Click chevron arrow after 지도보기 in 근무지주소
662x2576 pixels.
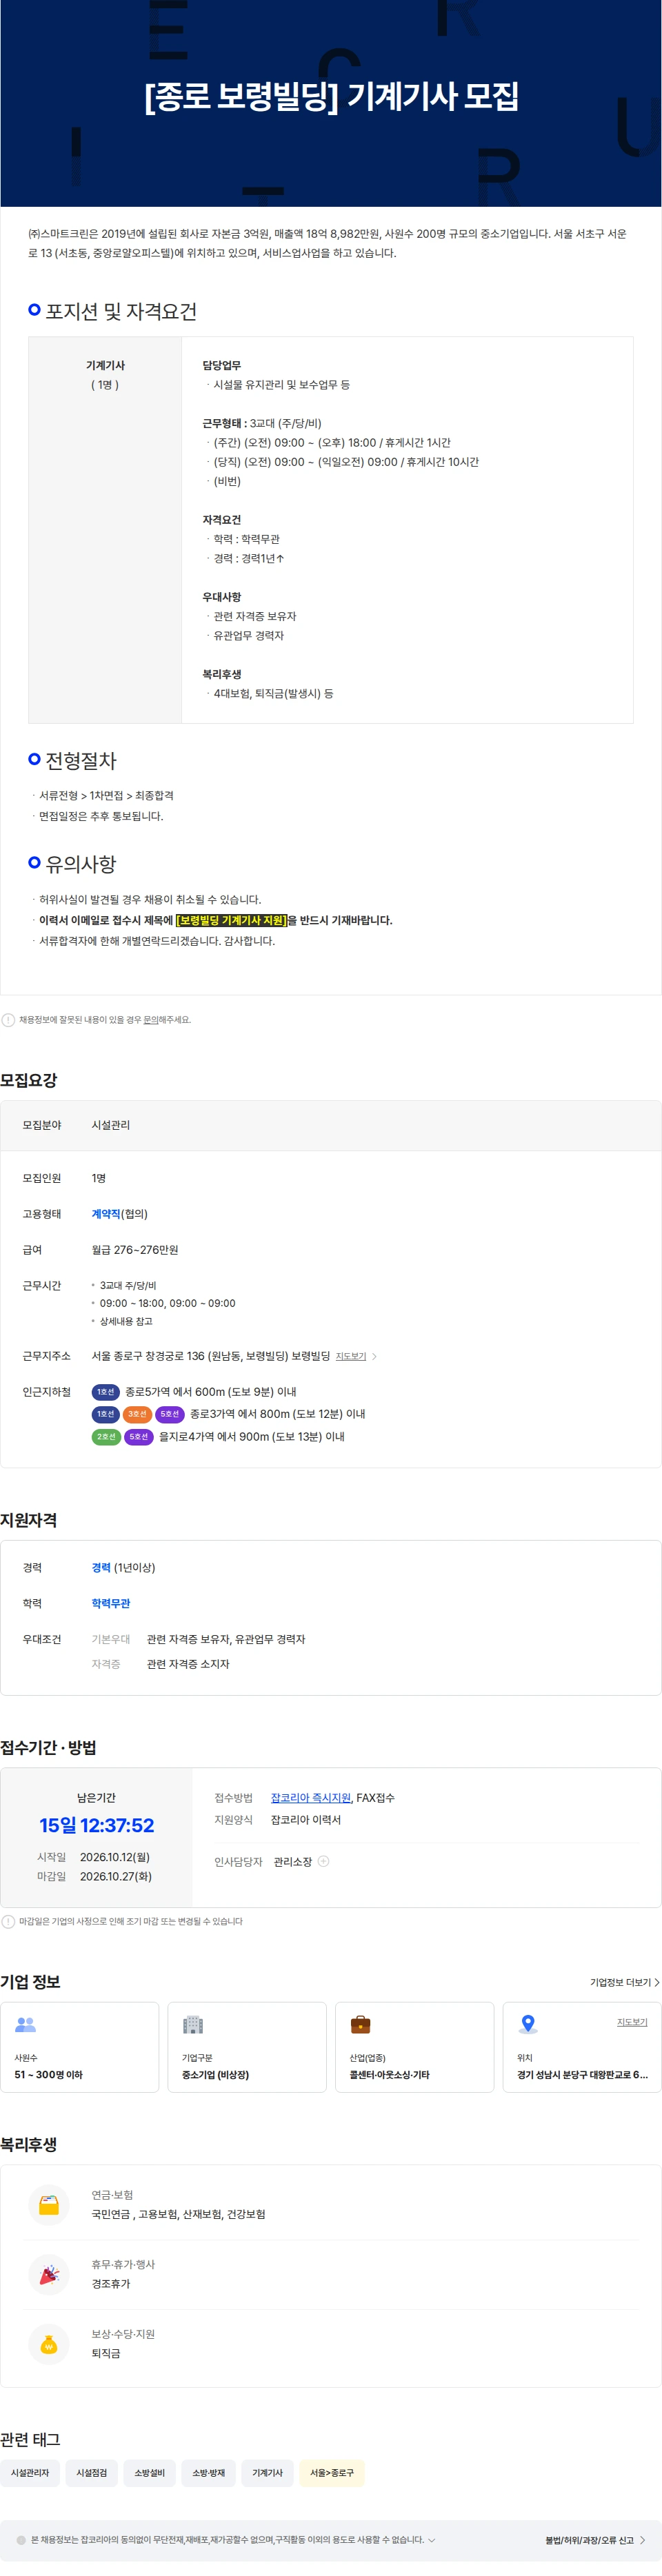point(374,1357)
